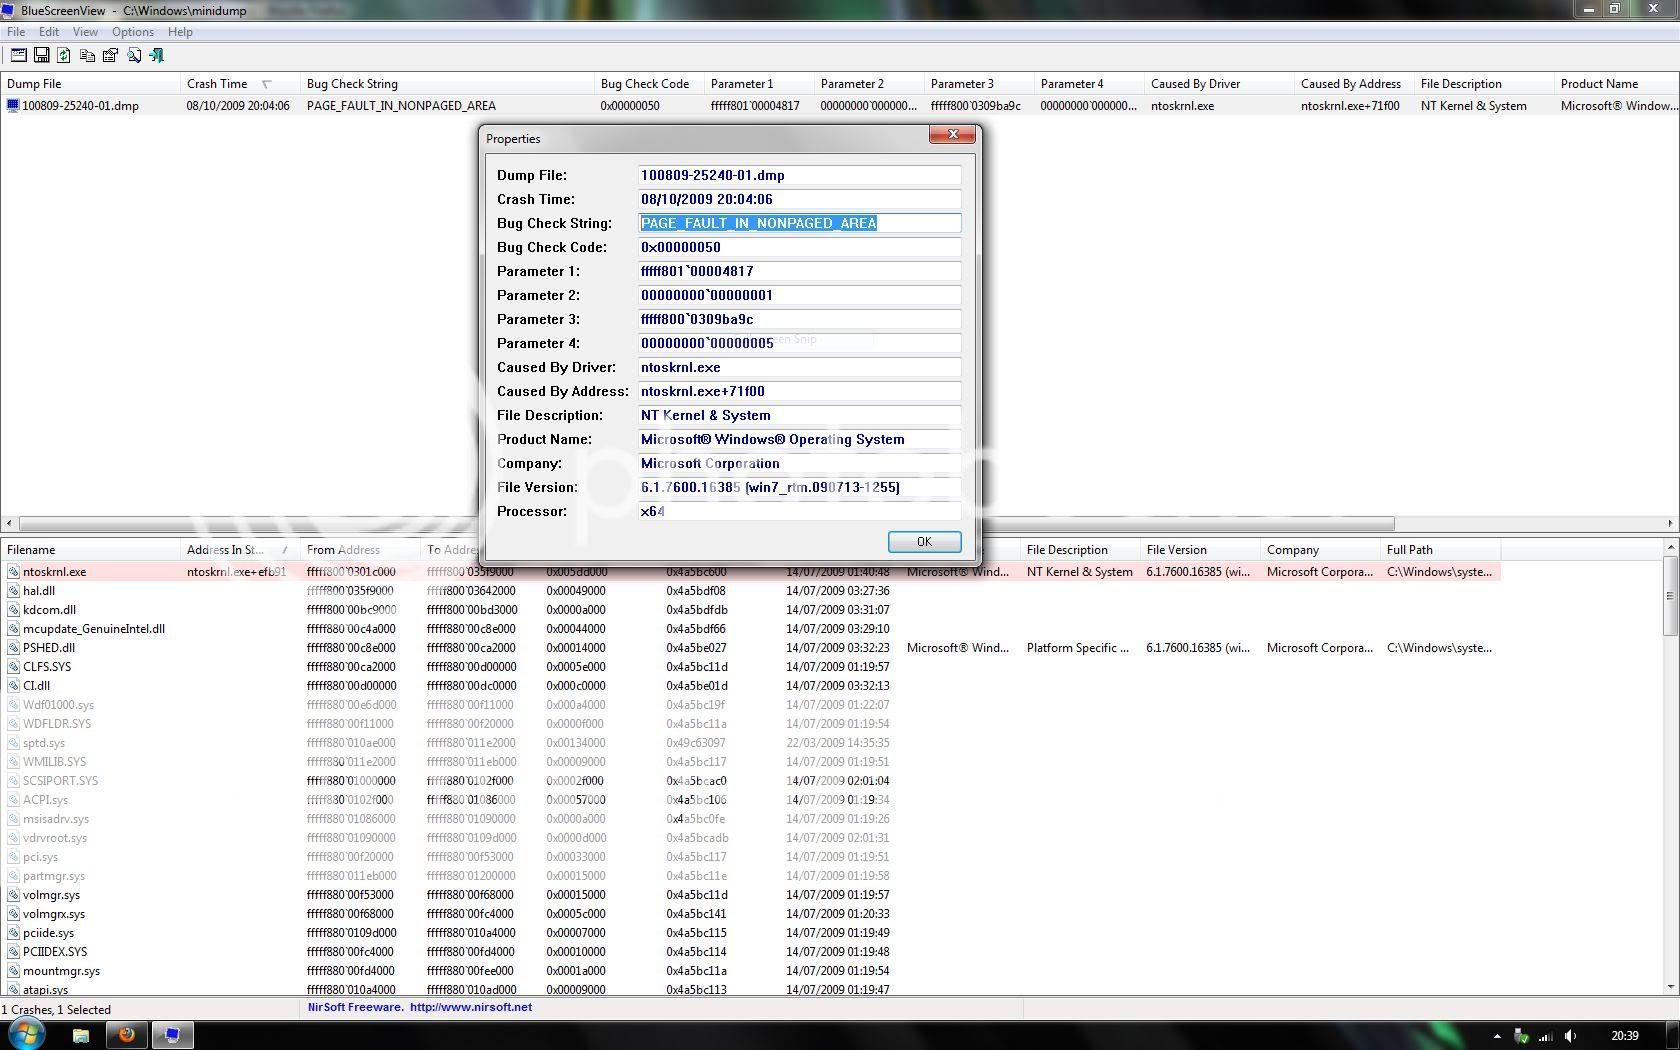The width and height of the screenshot is (1680, 1050).
Task: Open the View menu
Action: point(85,32)
